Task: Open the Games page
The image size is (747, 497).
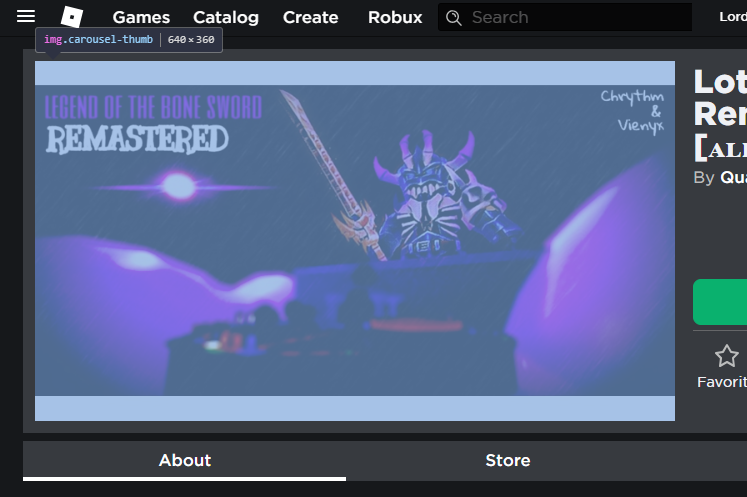Action: point(141,17)
